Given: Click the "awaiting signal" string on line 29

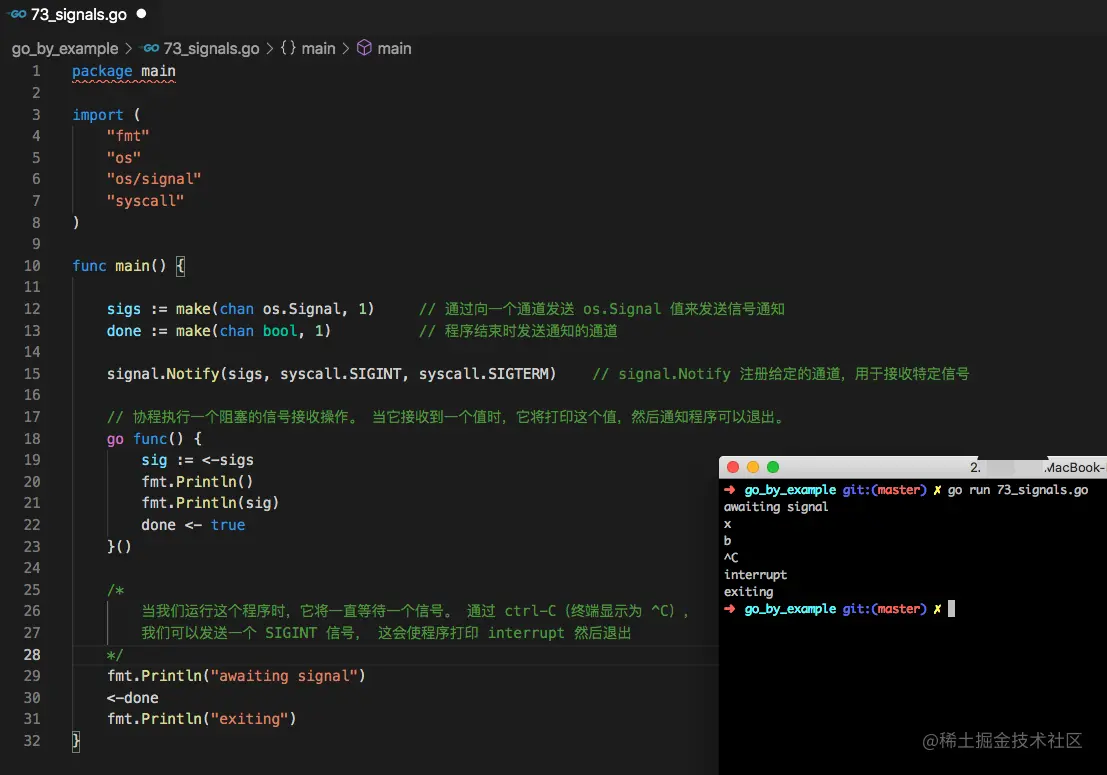Looking at the screenshot, I should [x=284, y=676].
